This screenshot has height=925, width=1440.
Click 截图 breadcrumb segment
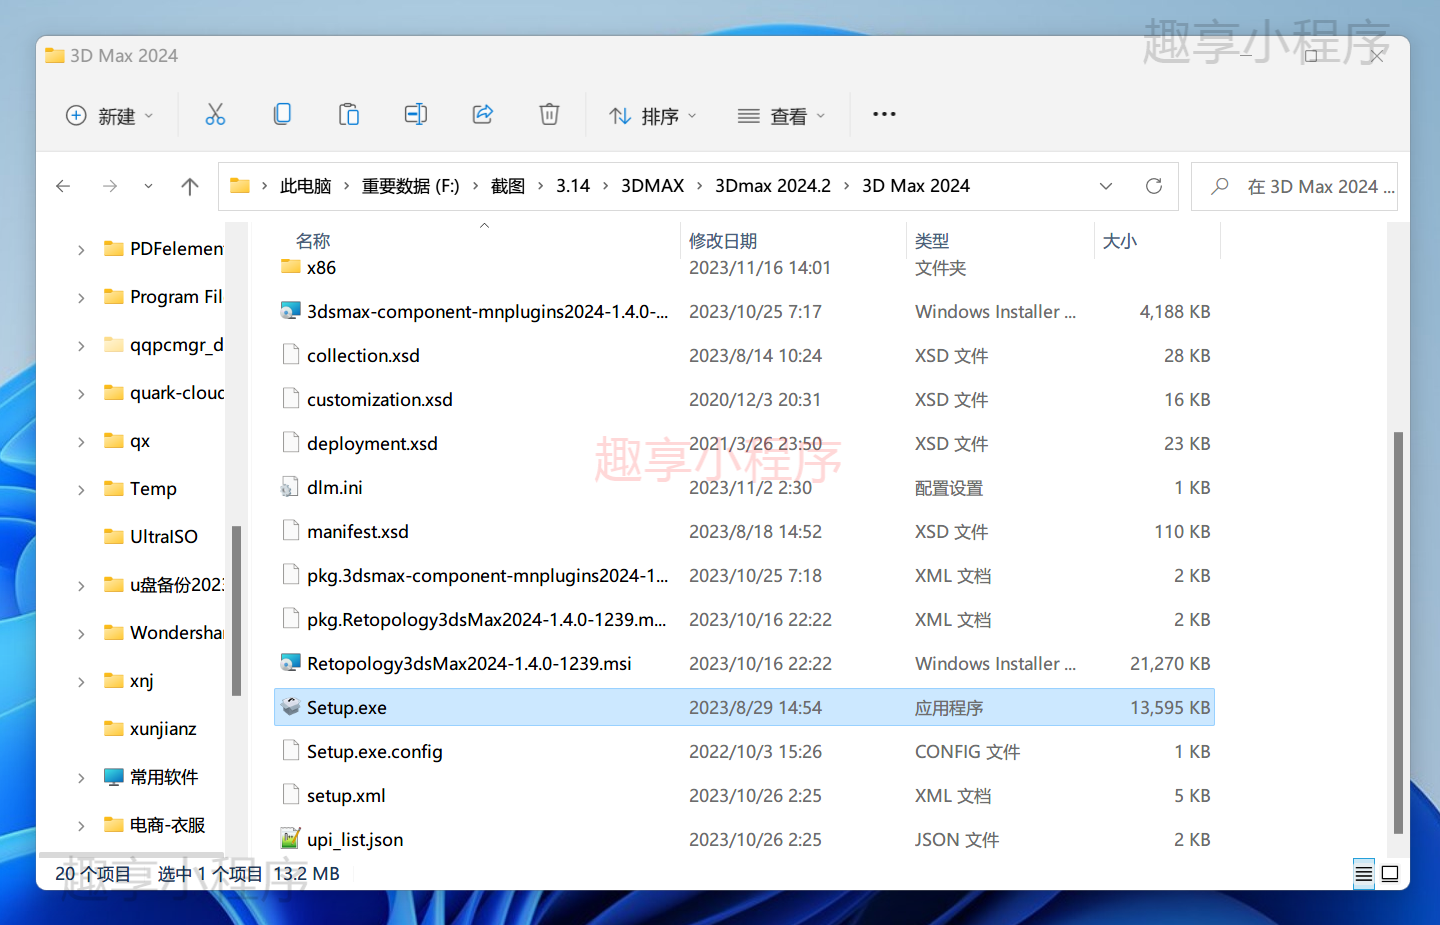(x=508, y=186)
